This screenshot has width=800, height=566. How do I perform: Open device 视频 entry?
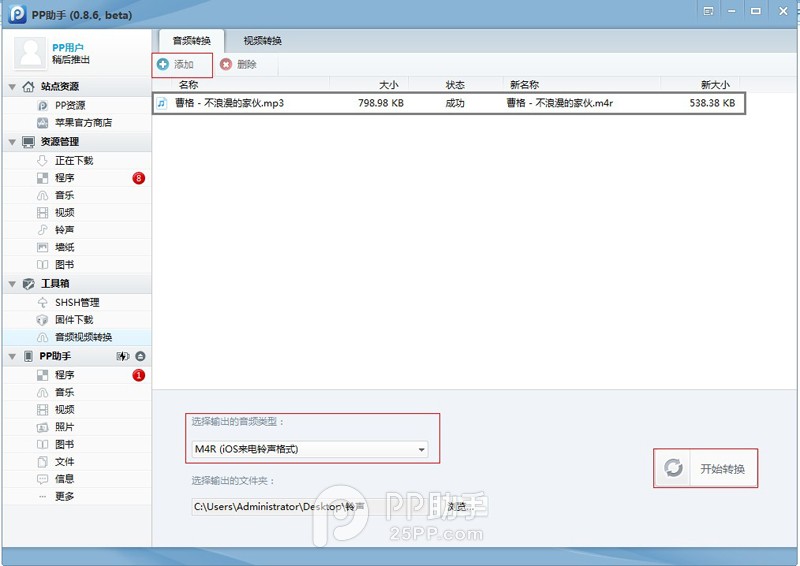click(x=77, y=410)
